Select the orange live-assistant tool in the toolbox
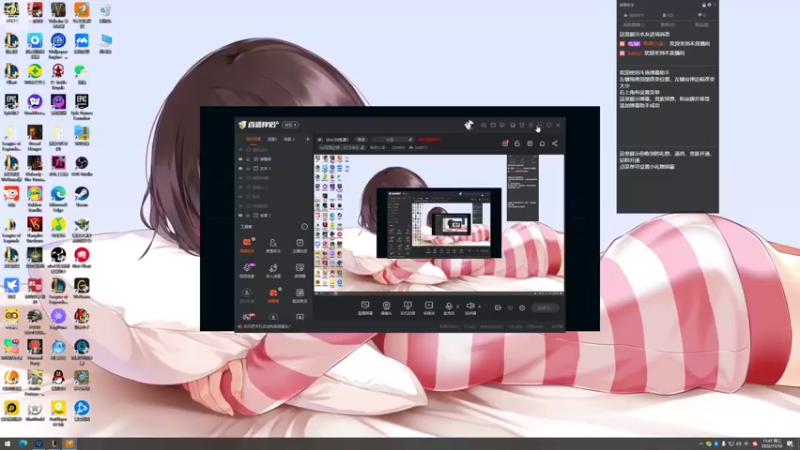 click(x=247, y=245)
